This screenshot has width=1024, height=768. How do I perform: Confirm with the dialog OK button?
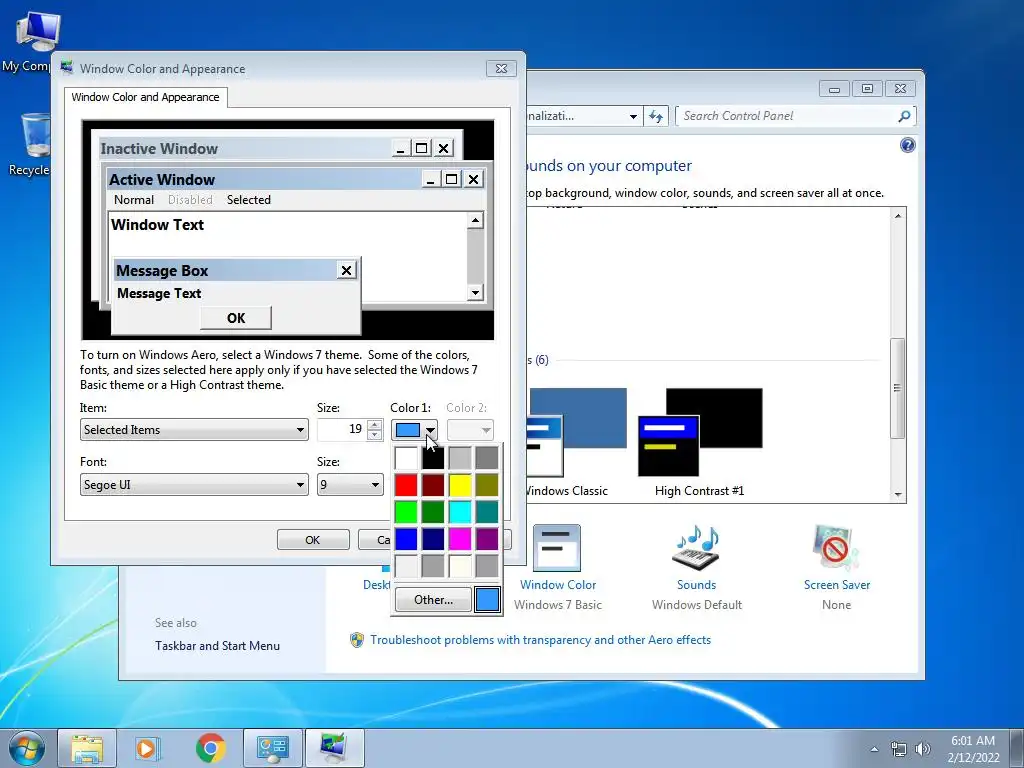pyautogui.click(x=313, y=540)
